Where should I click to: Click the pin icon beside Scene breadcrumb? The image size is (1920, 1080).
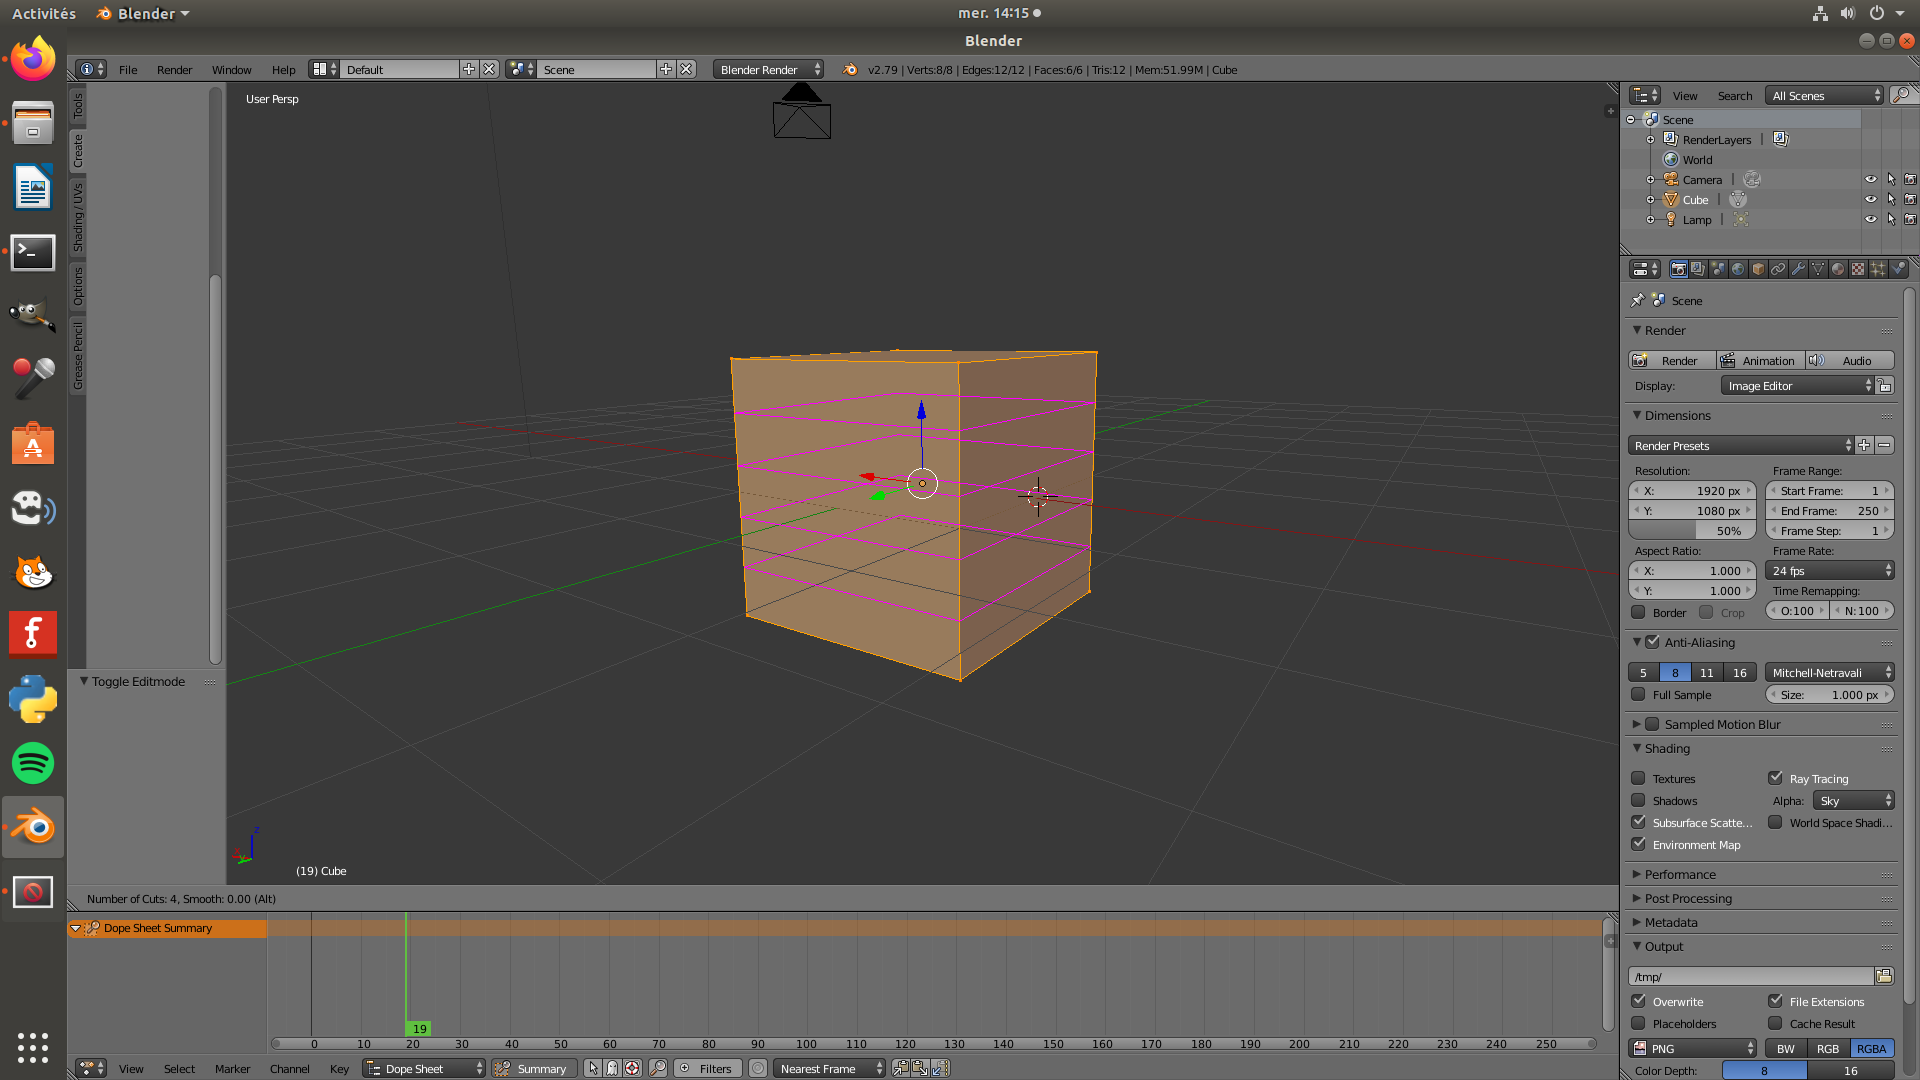tap(1638, 300)
